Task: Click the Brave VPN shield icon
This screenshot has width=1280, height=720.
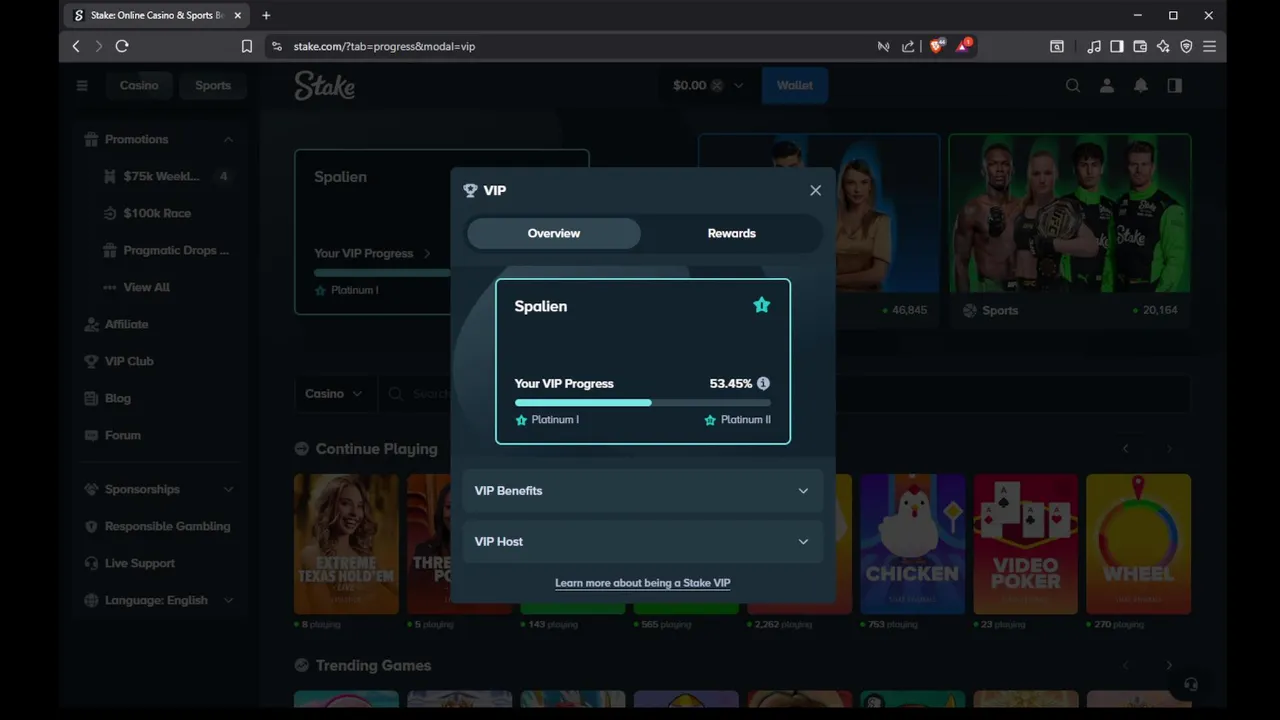Action: [1186, 46]
